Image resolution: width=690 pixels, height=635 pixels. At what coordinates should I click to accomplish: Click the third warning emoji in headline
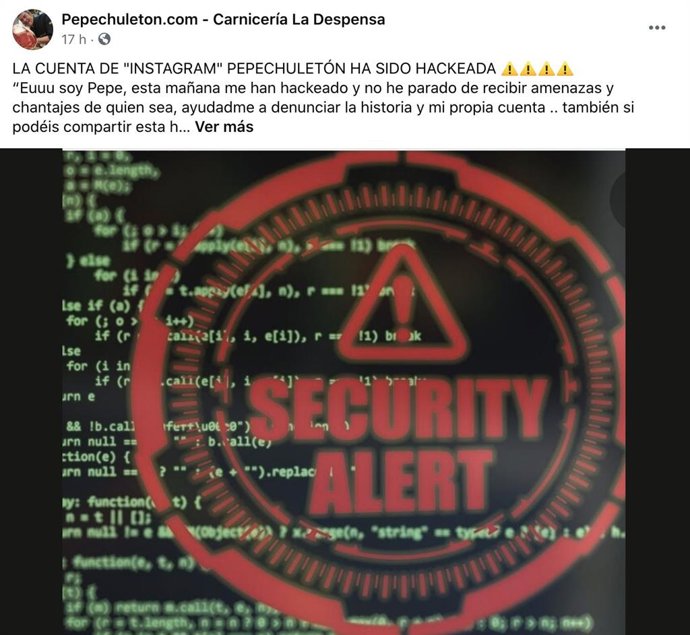(x=547, y=69)
